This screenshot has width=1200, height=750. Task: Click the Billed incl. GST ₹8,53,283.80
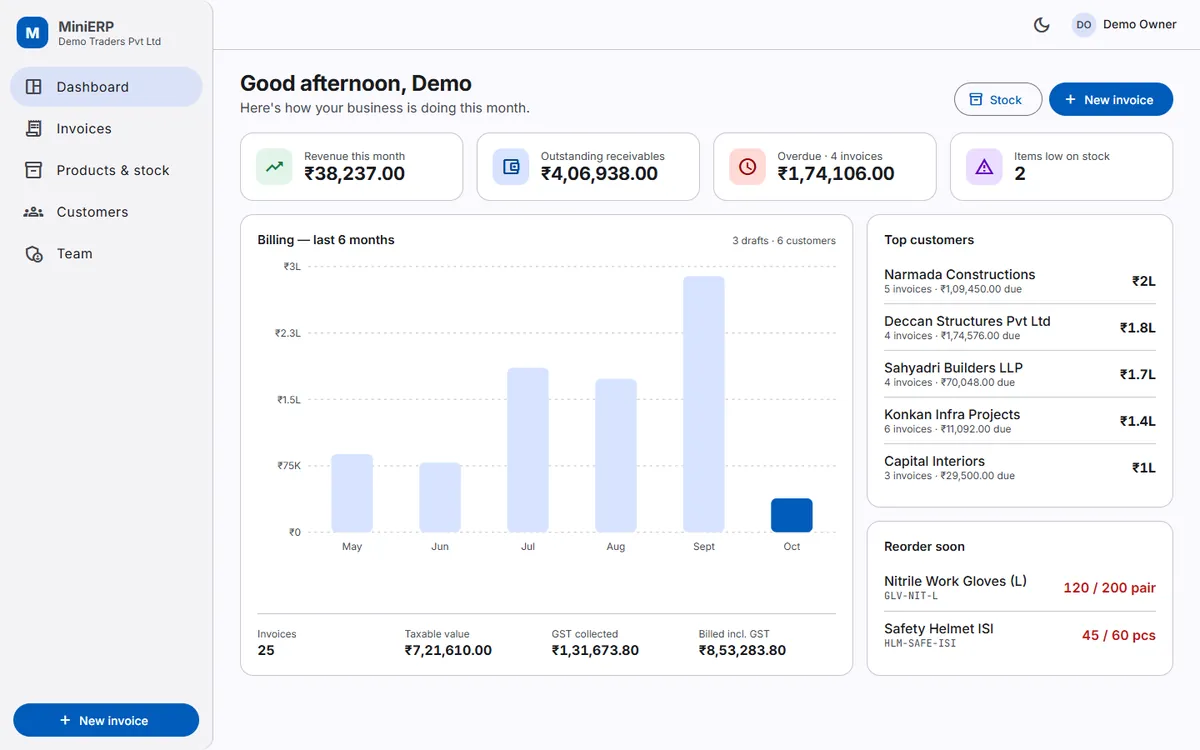(x=742, y=650)
